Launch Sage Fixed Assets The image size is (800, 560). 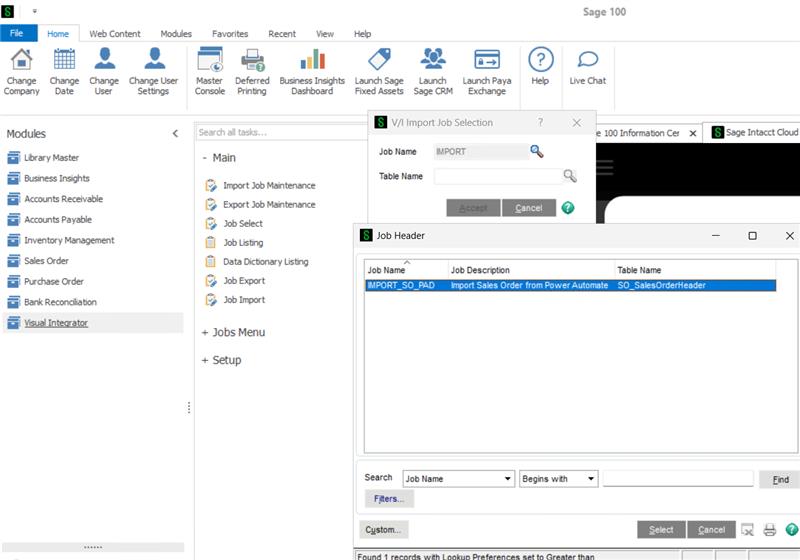pos(379,71)
